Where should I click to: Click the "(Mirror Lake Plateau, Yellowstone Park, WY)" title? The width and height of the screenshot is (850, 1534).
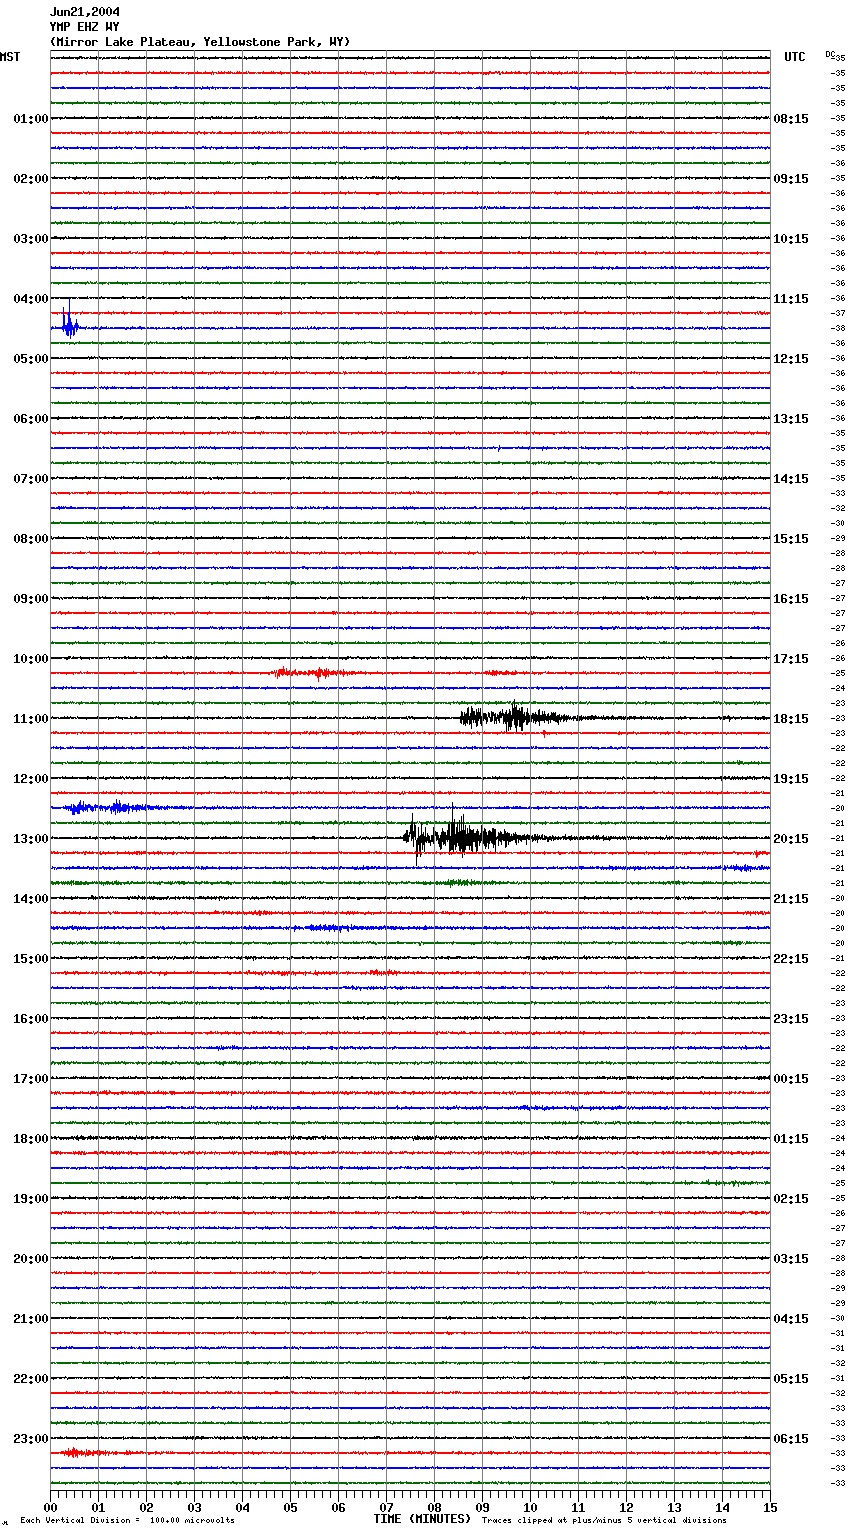pos(200,42)
